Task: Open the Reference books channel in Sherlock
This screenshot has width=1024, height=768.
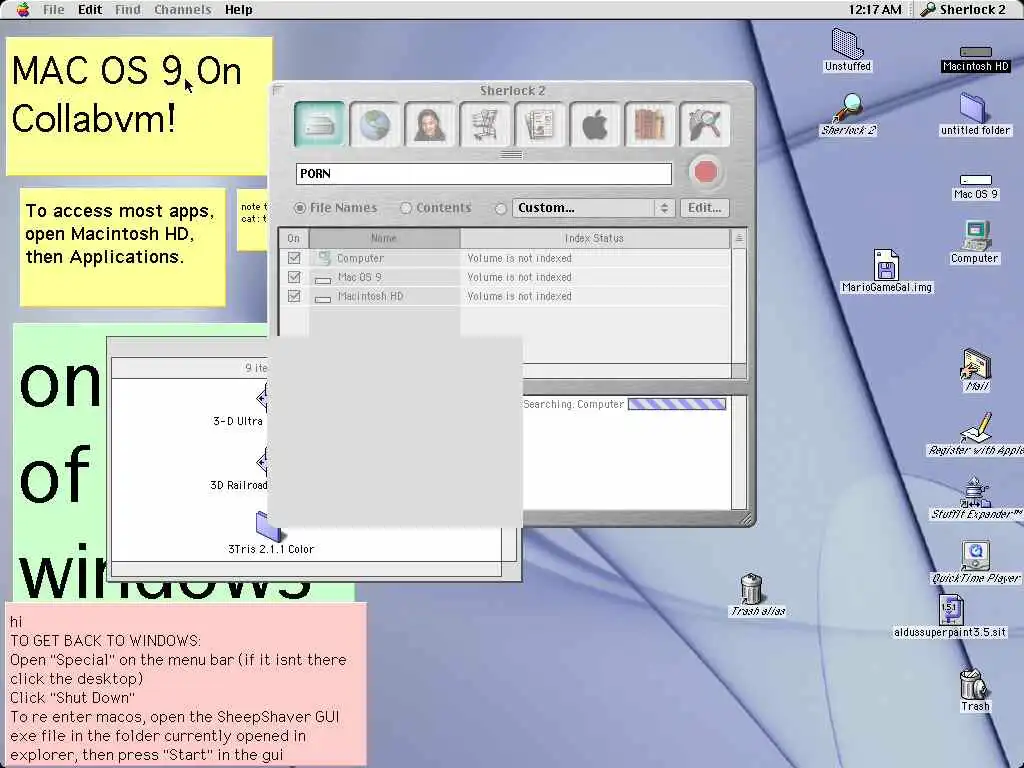Action: pyautogui.click(x=649, y=124)
